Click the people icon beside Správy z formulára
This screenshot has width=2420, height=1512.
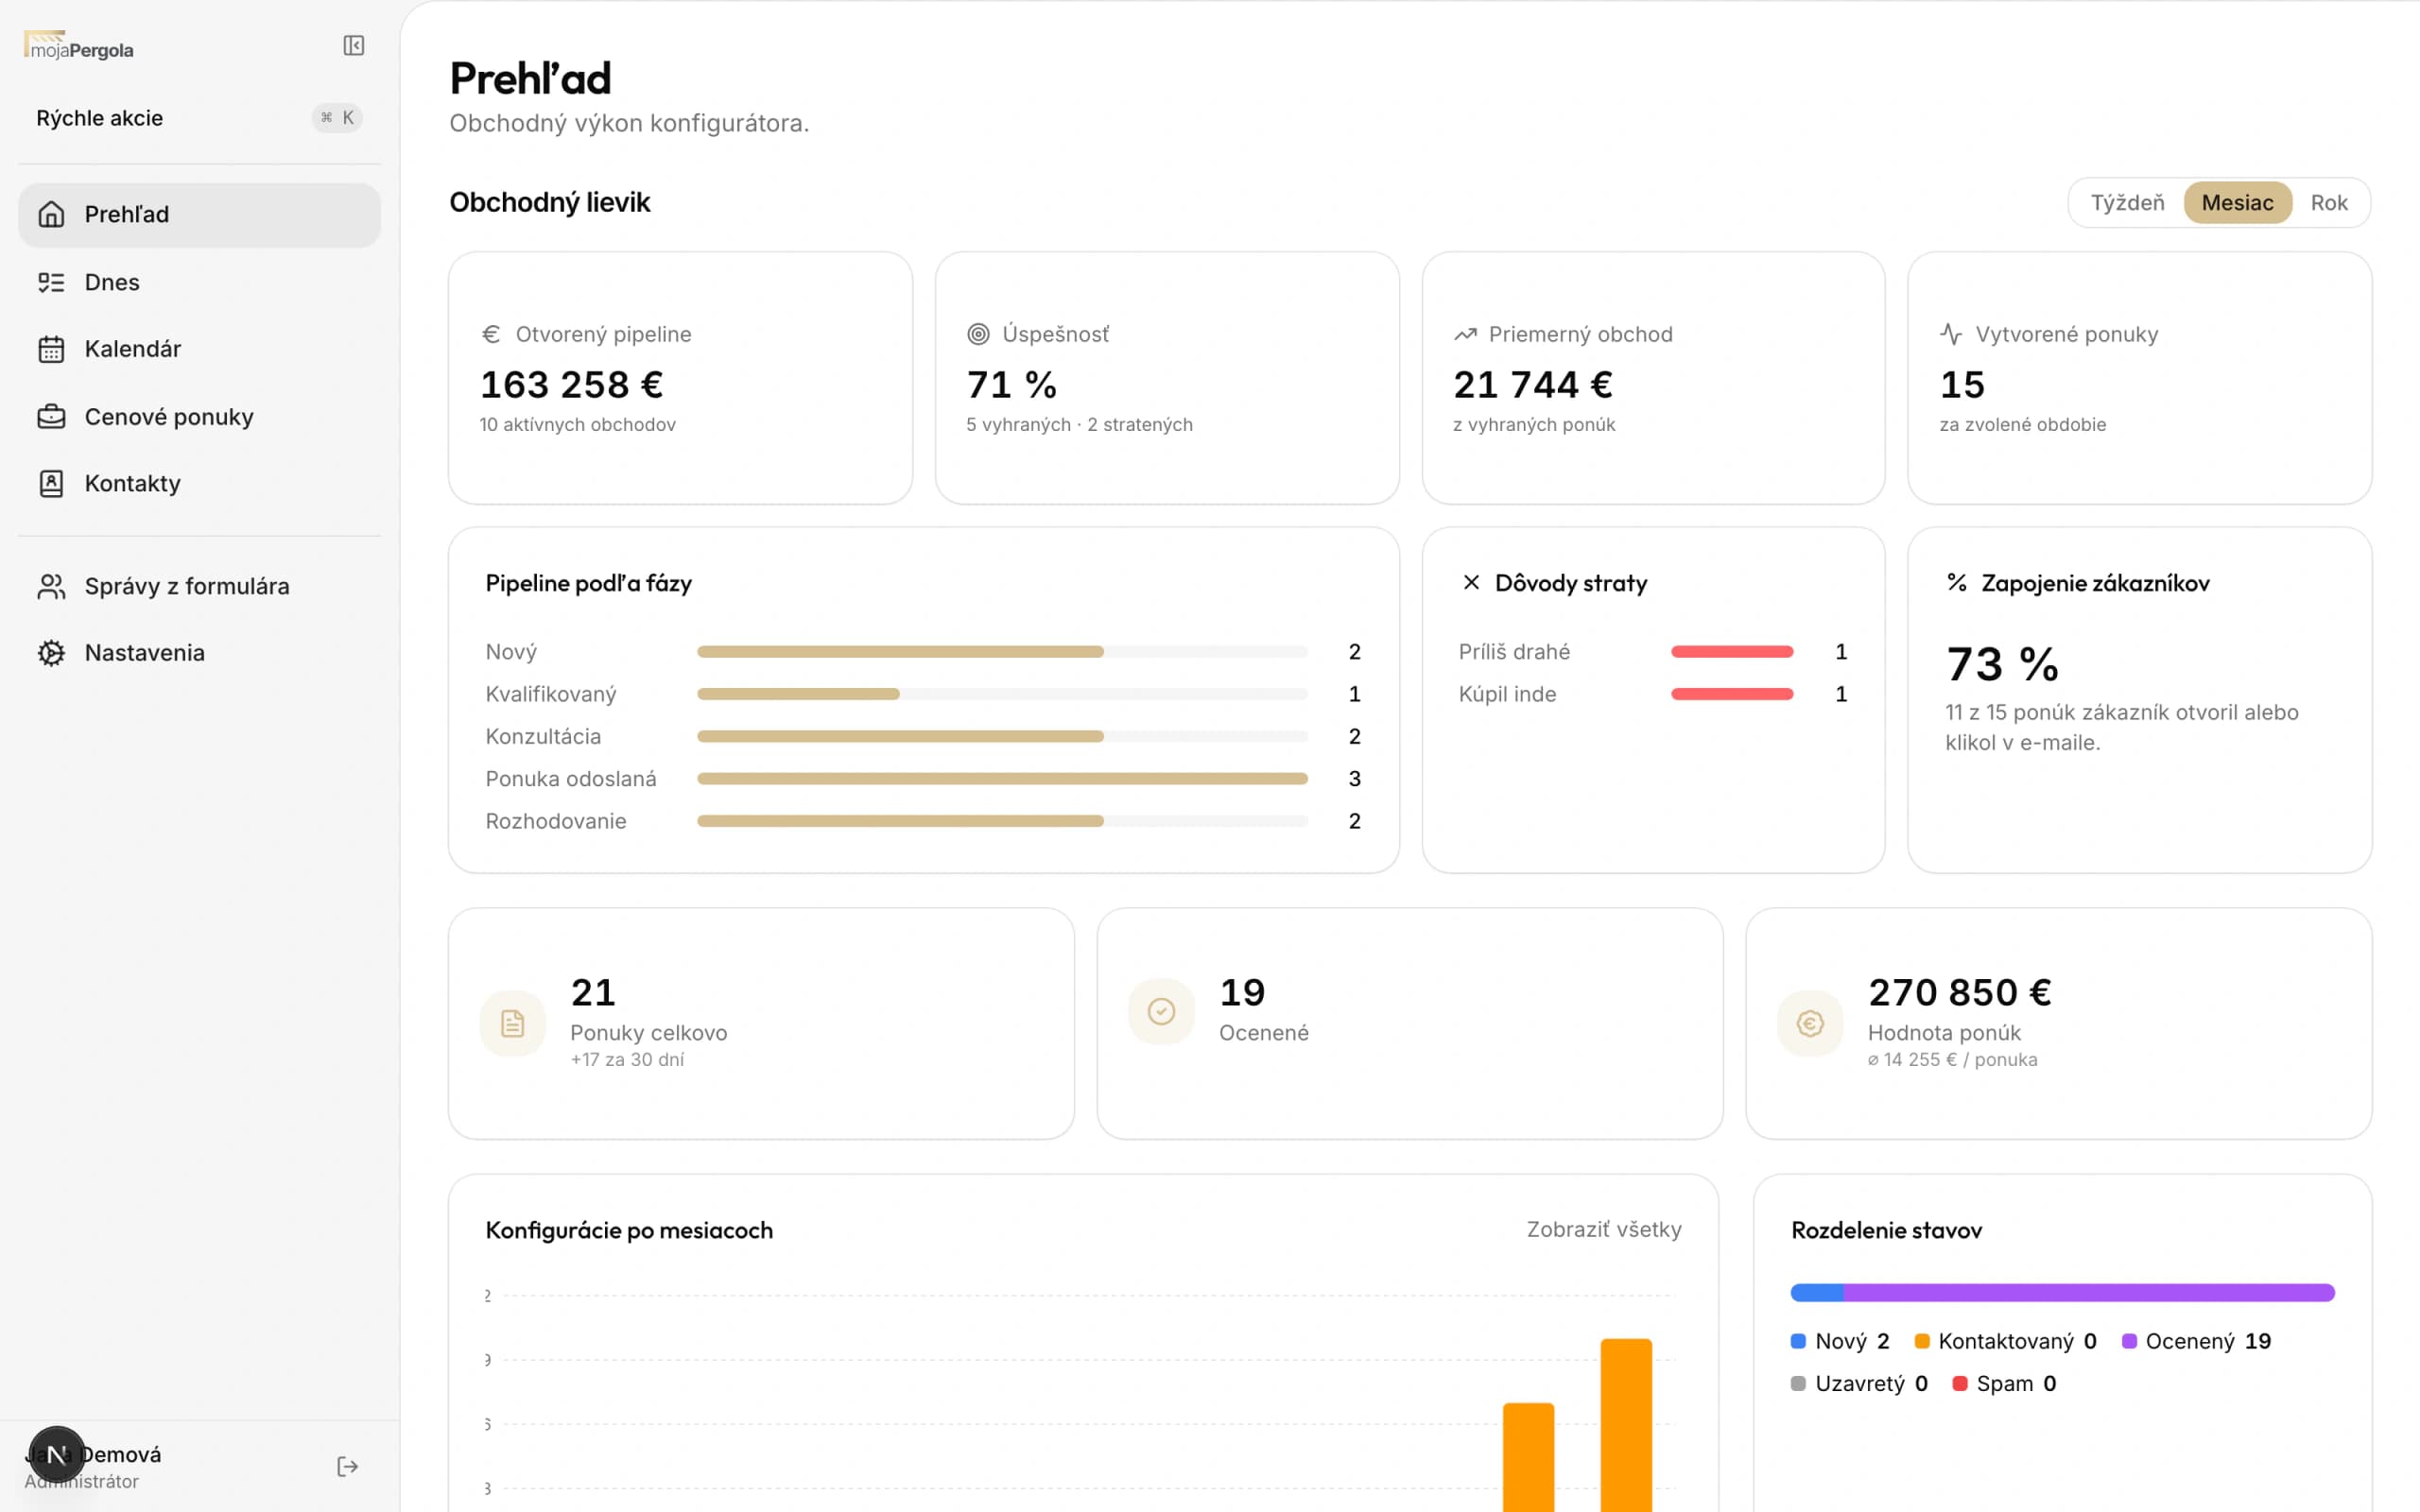pyautogui.click(x=51, y=586)
